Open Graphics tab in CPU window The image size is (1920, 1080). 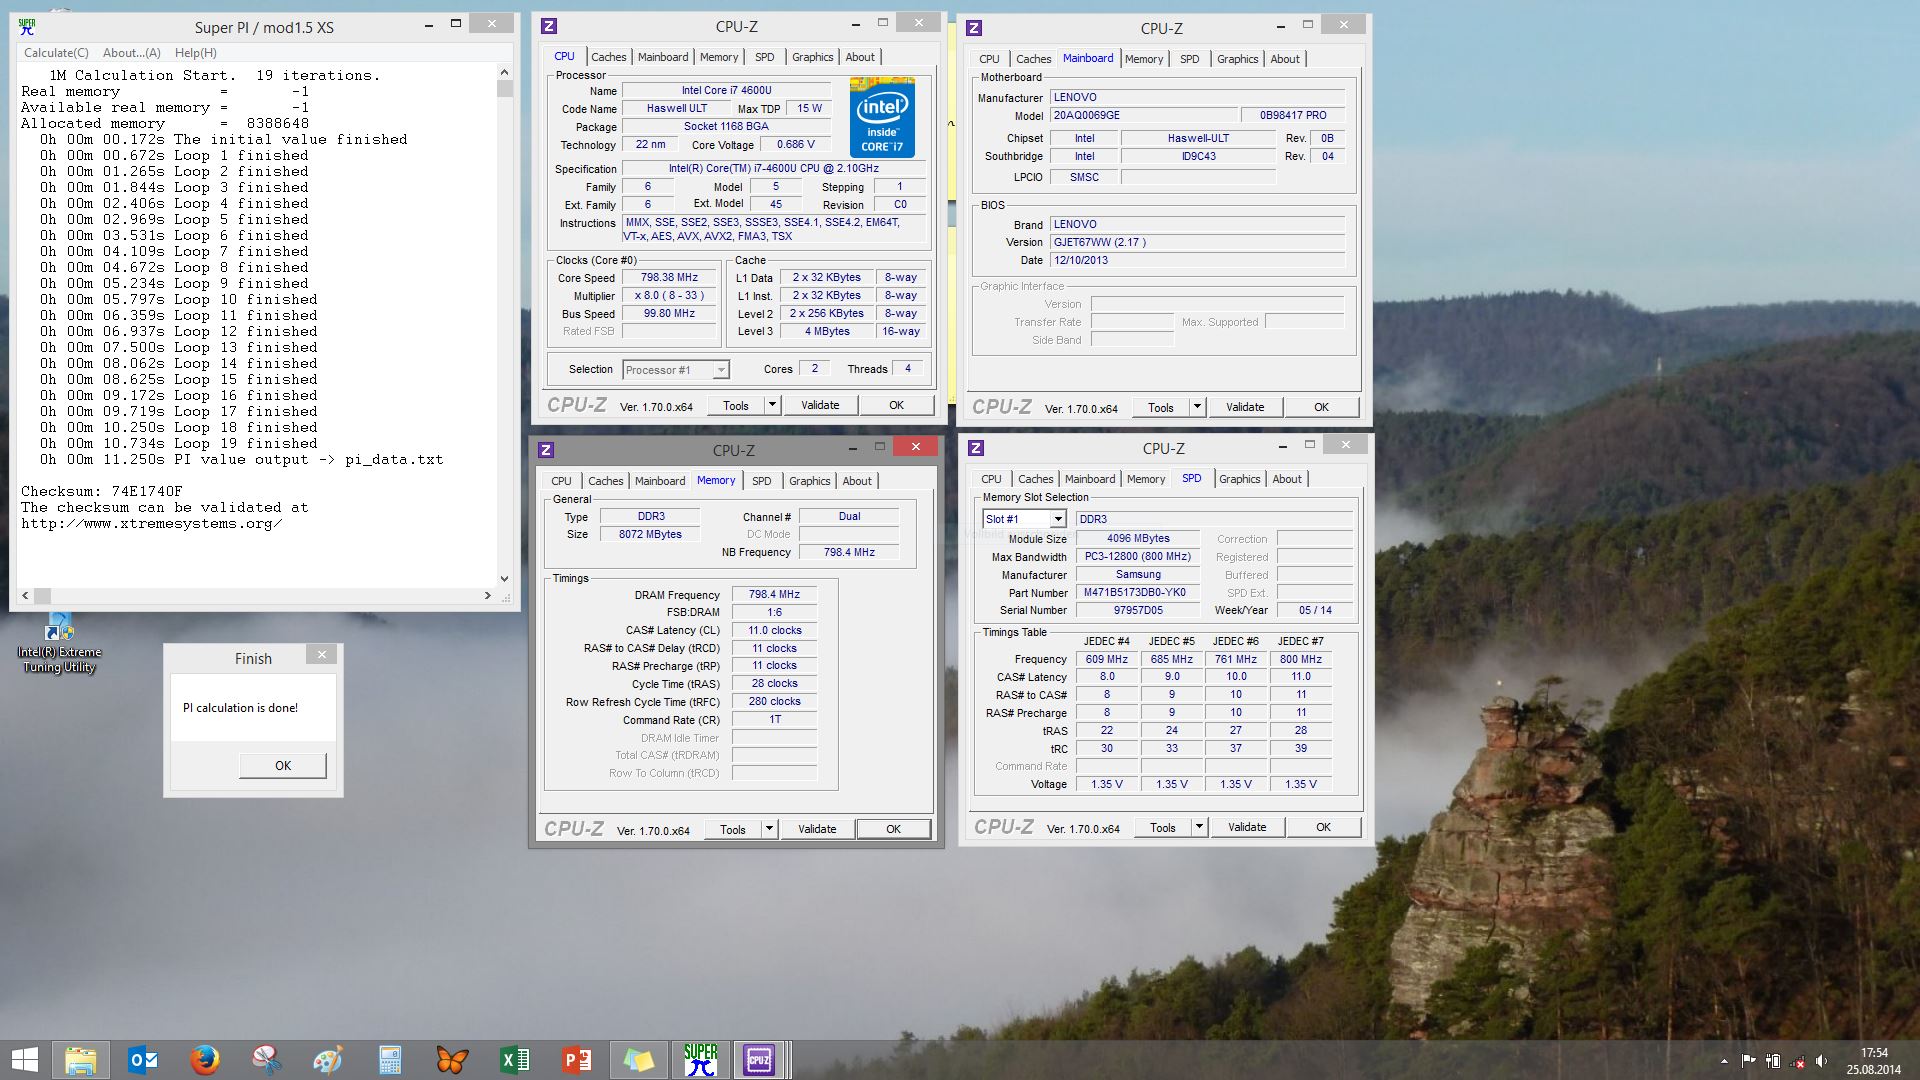tap(812, 57)
